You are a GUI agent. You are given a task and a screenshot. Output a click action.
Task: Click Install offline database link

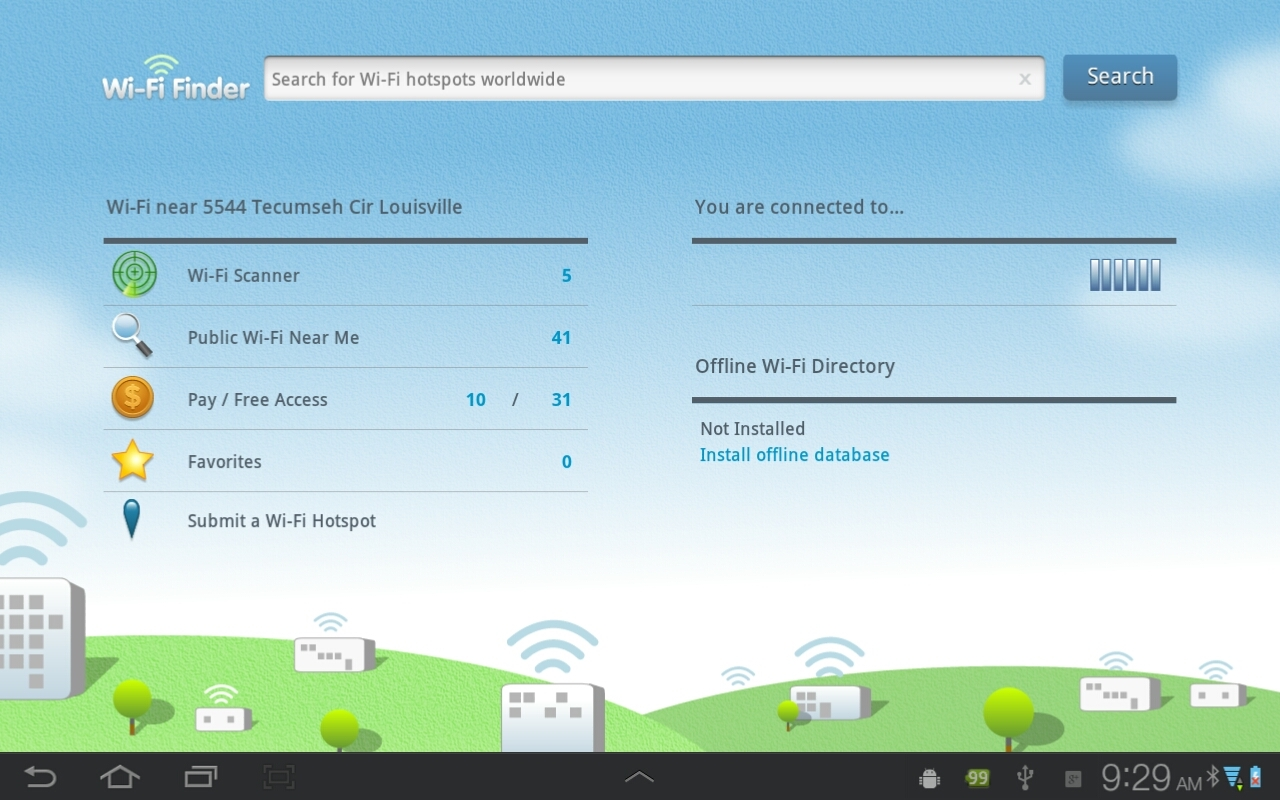[794, 455]
